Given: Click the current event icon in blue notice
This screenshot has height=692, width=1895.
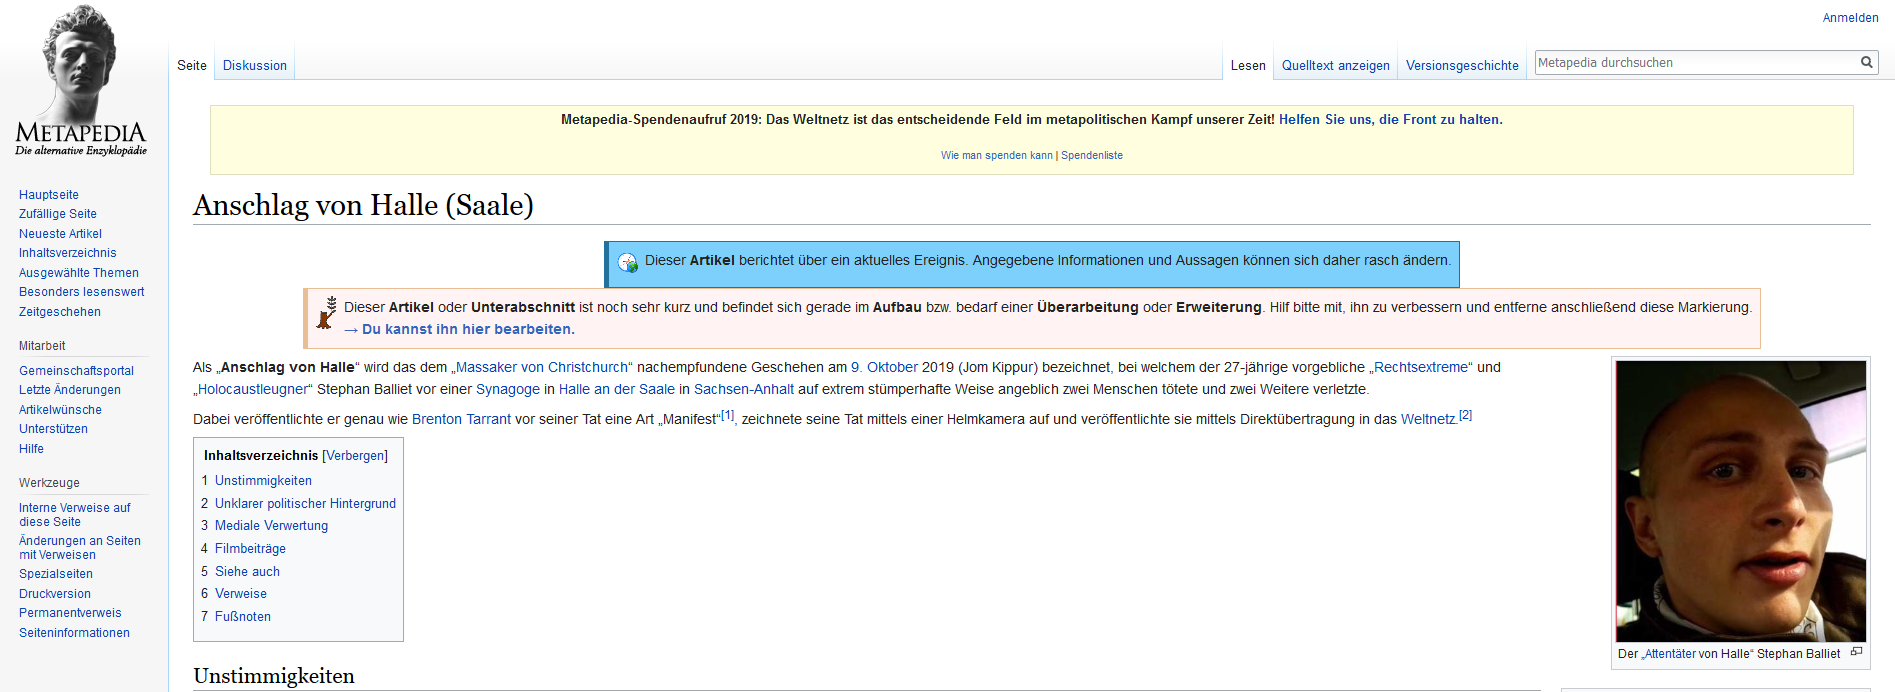Looking at the screenshot, I should click(x=628, y=262).
